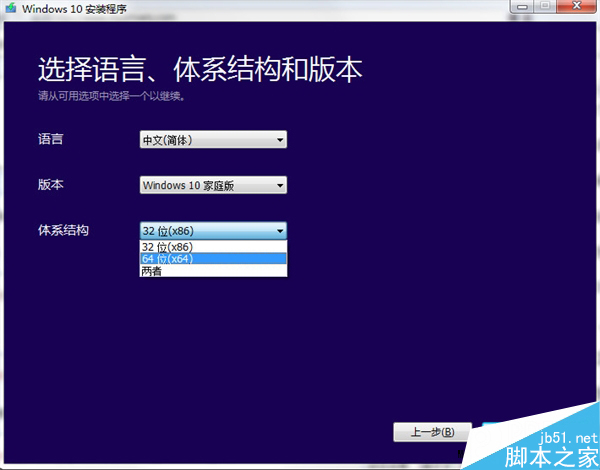This screenshot has height=470, width=600.
Task: Go back with 上一步(B) button
Action: (432, 432)
